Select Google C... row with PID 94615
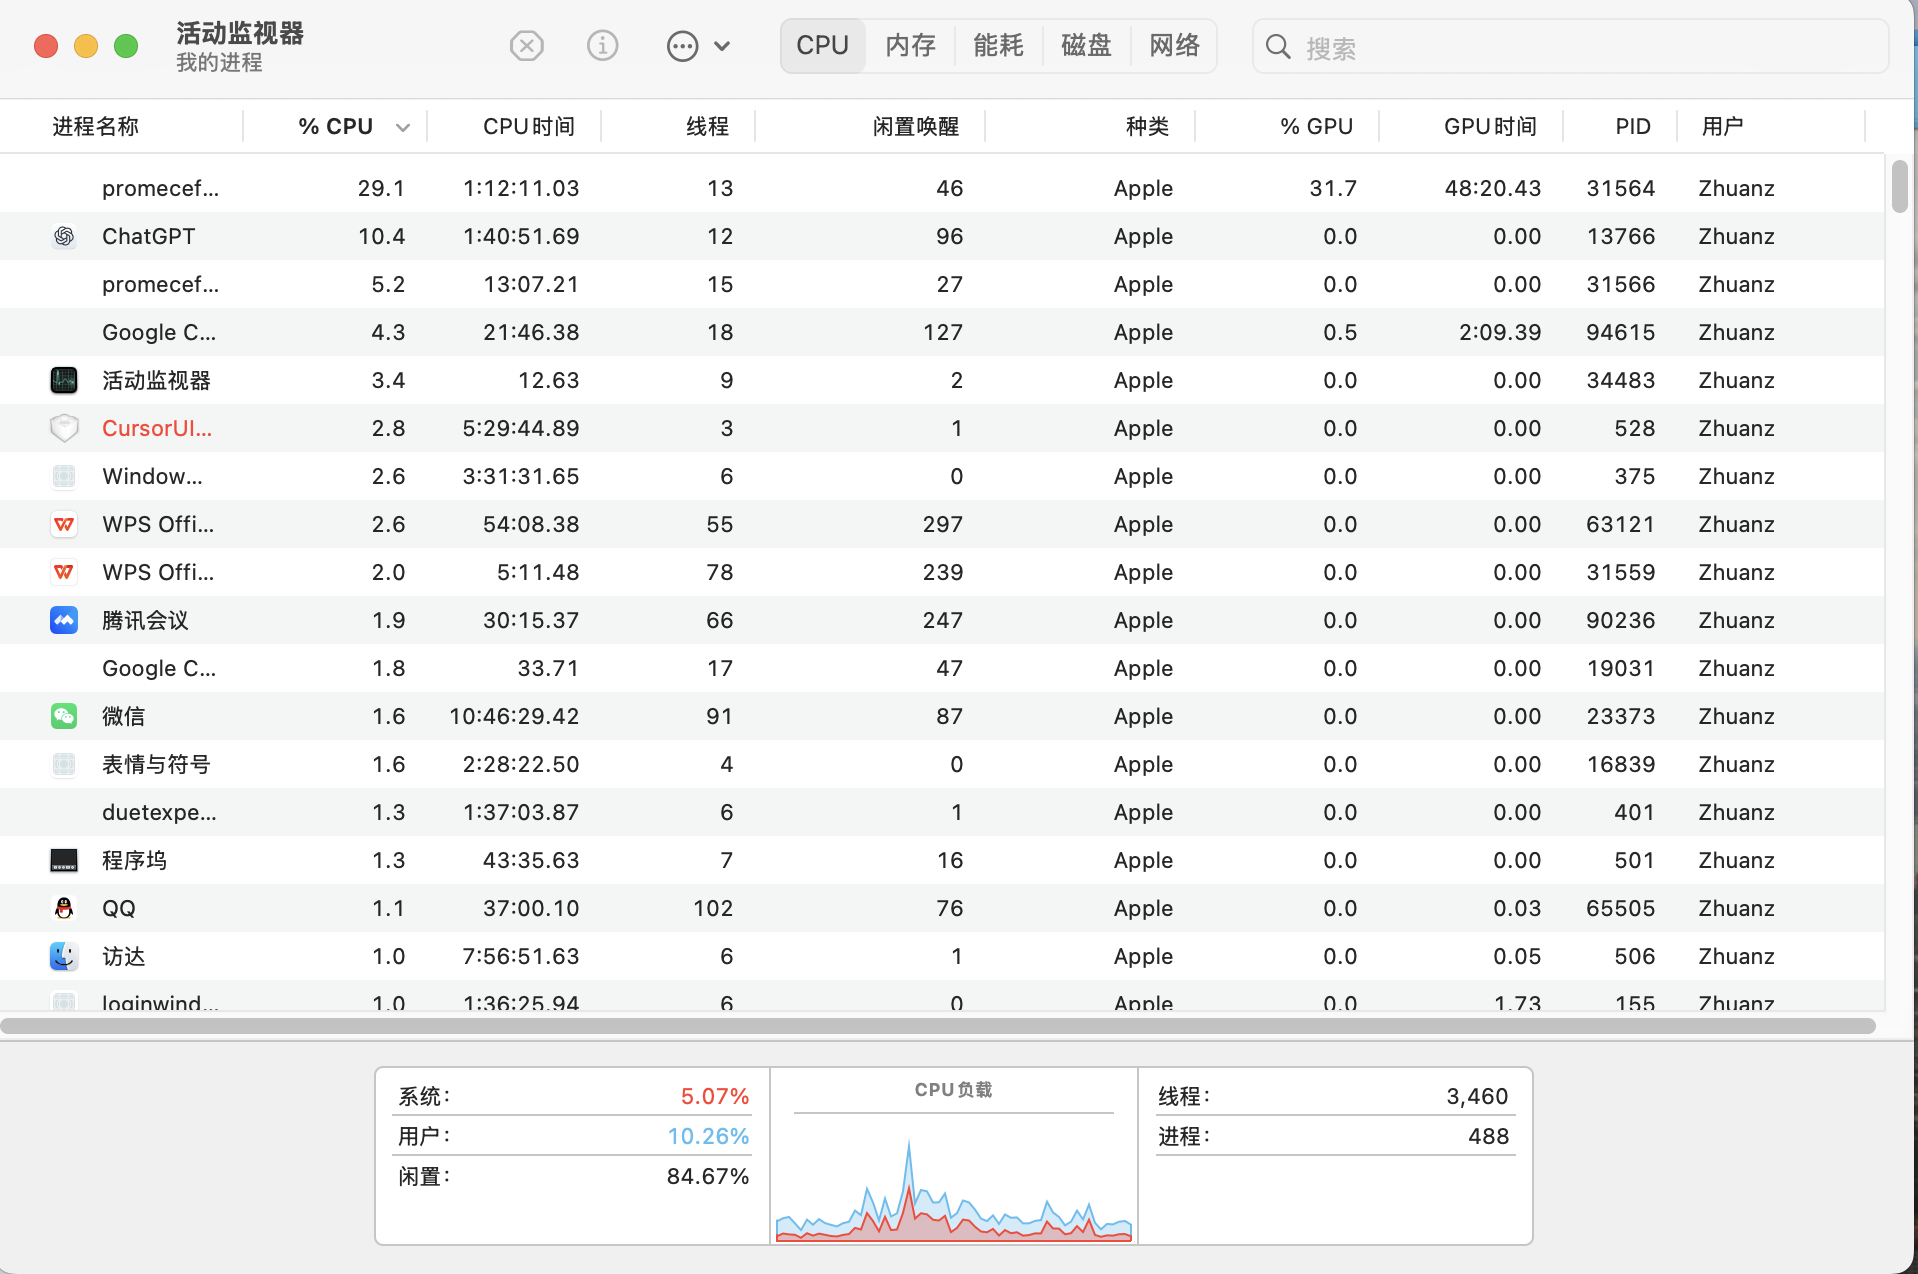Viewport: 1918px width, 1274px height. (x=942, y=332)
